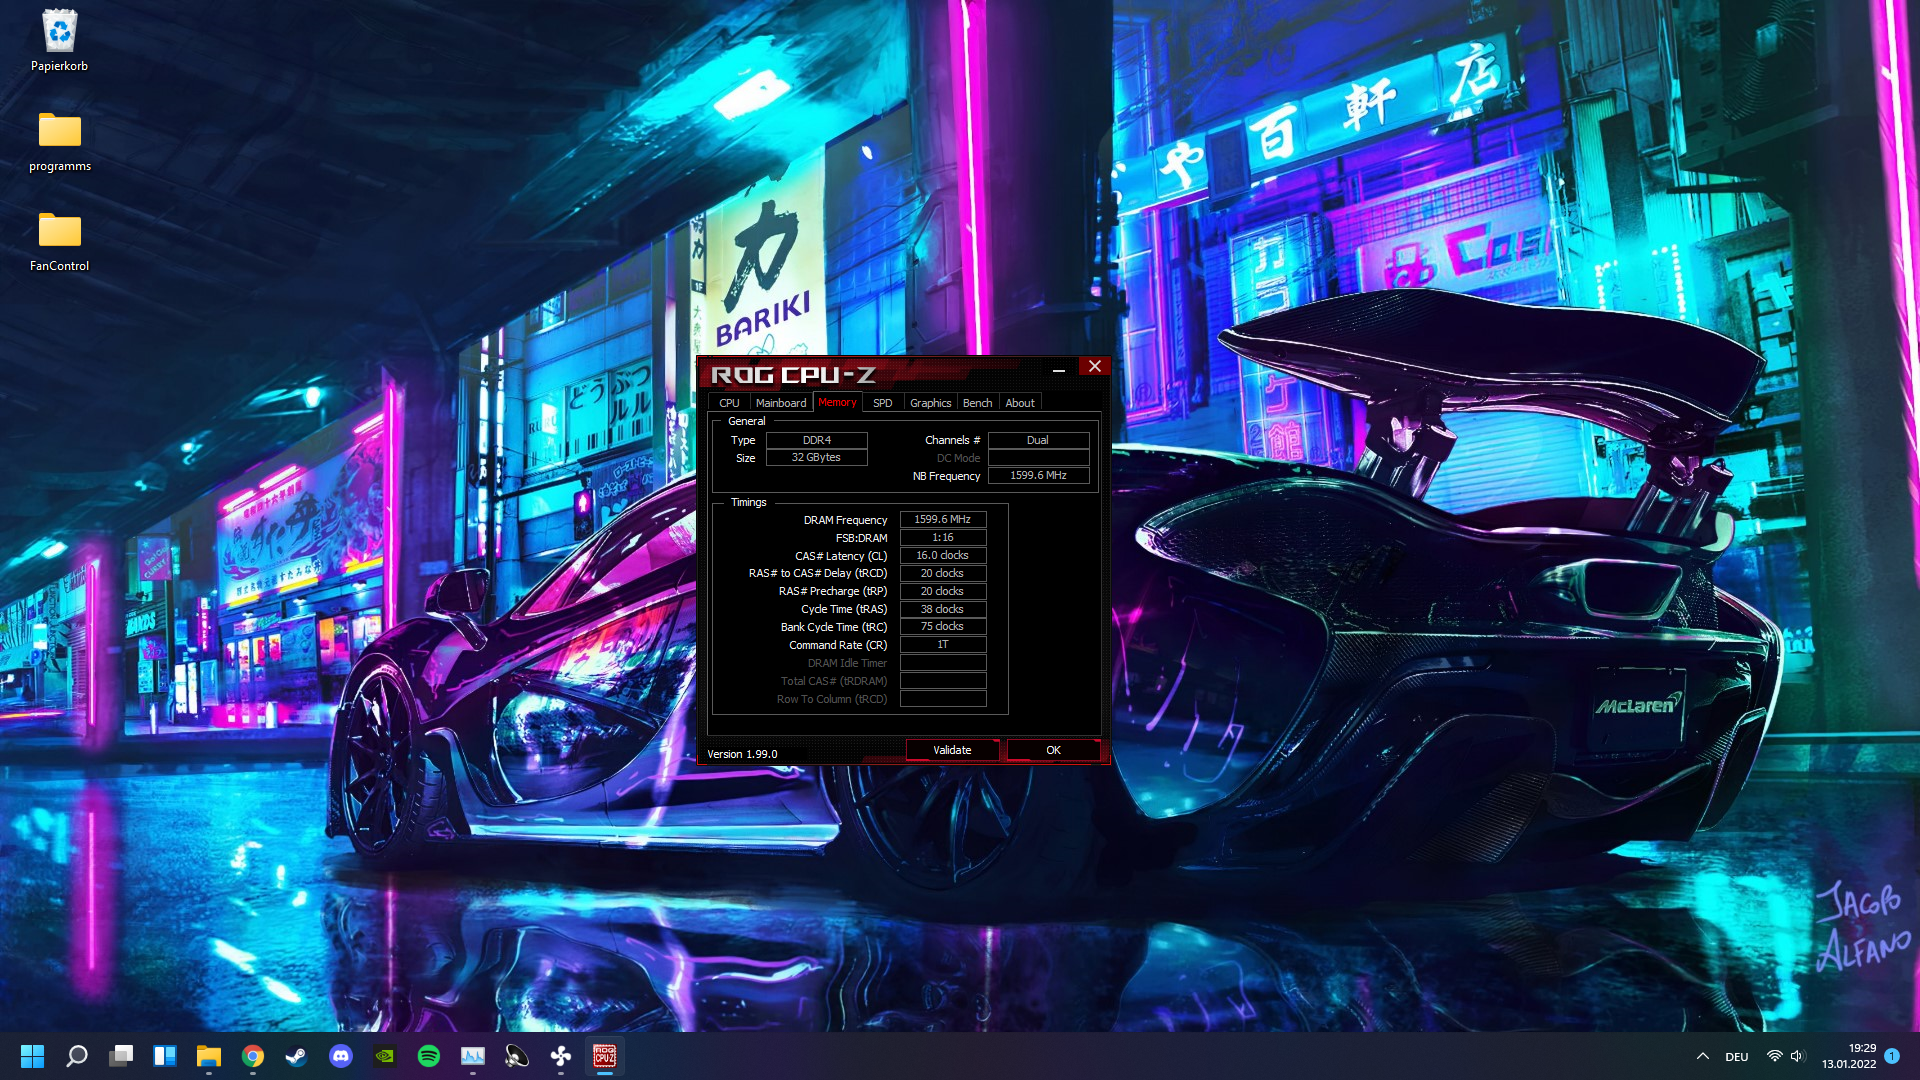The width and height of the screenshot is (1920, 1080).
Task: Launch Spotify from the taskbar
Action: pos(429,1056)
